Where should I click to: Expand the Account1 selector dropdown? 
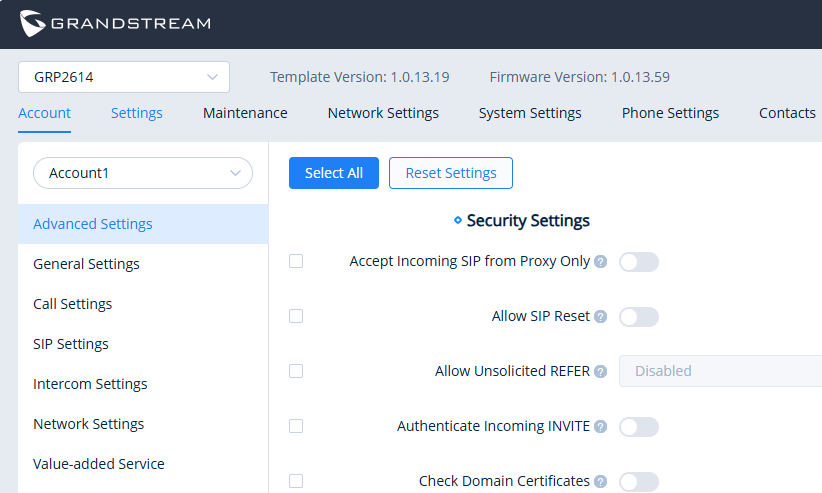(x=143, y=173)
